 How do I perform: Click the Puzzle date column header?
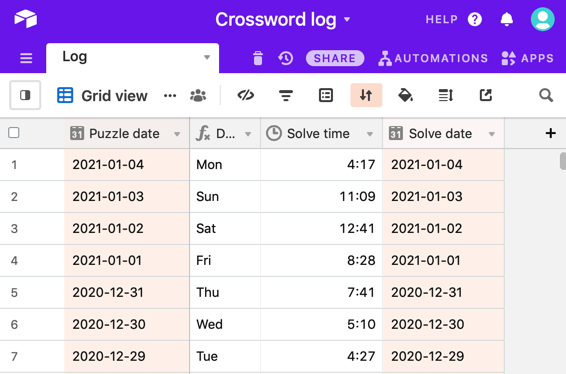(126, 134)
